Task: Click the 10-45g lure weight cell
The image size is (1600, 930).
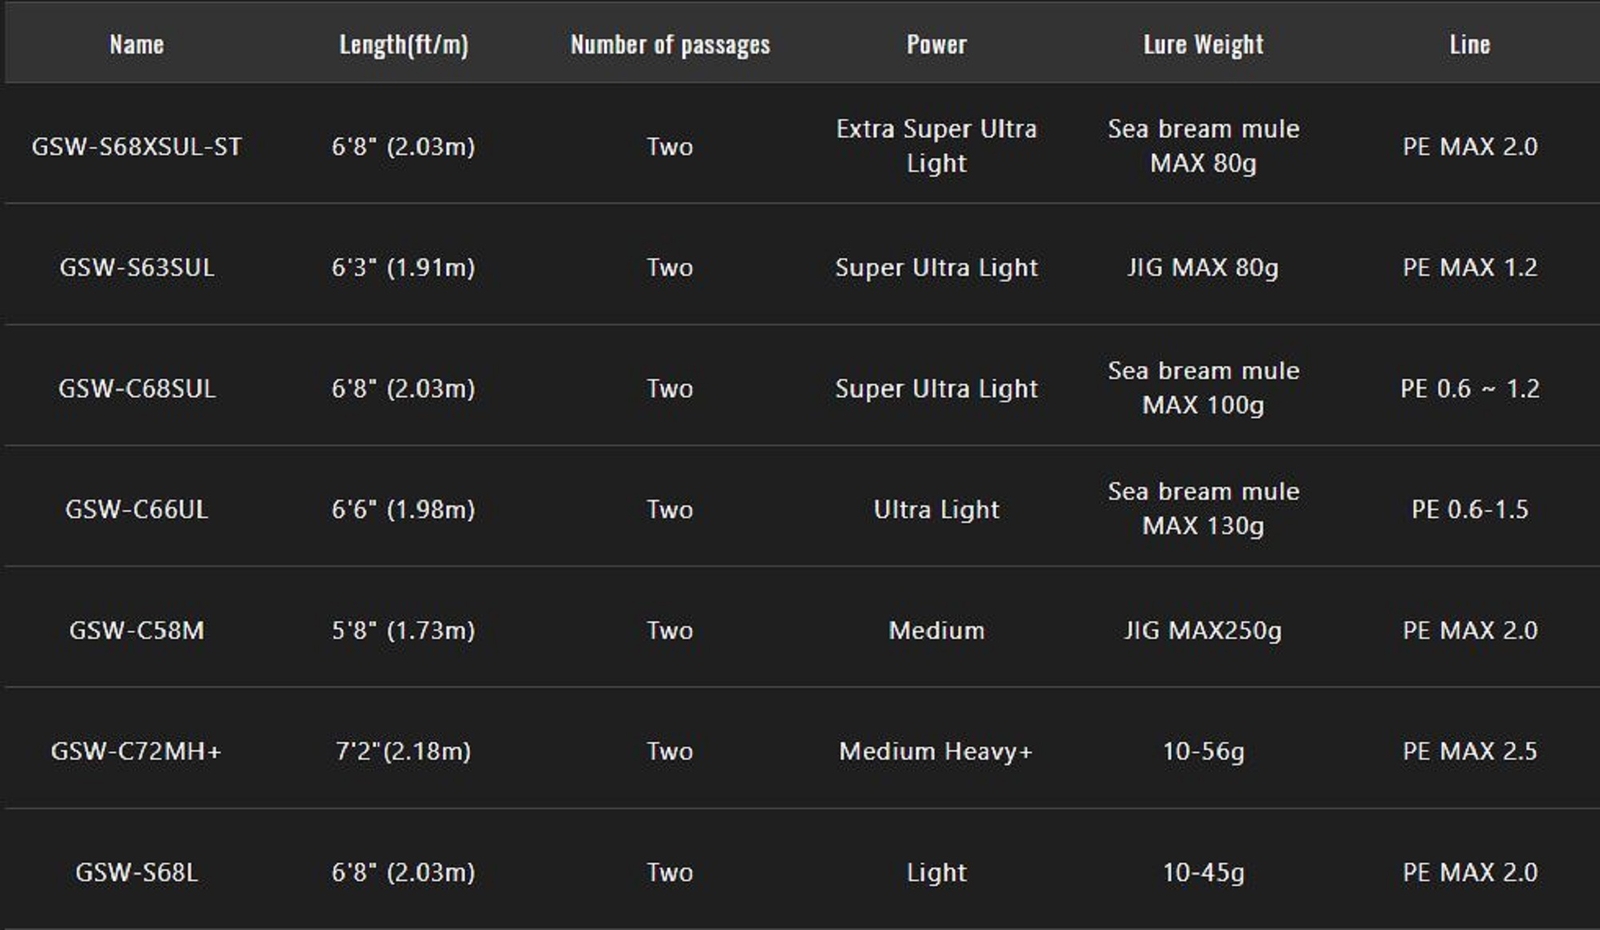Action: pos(1203,872)
